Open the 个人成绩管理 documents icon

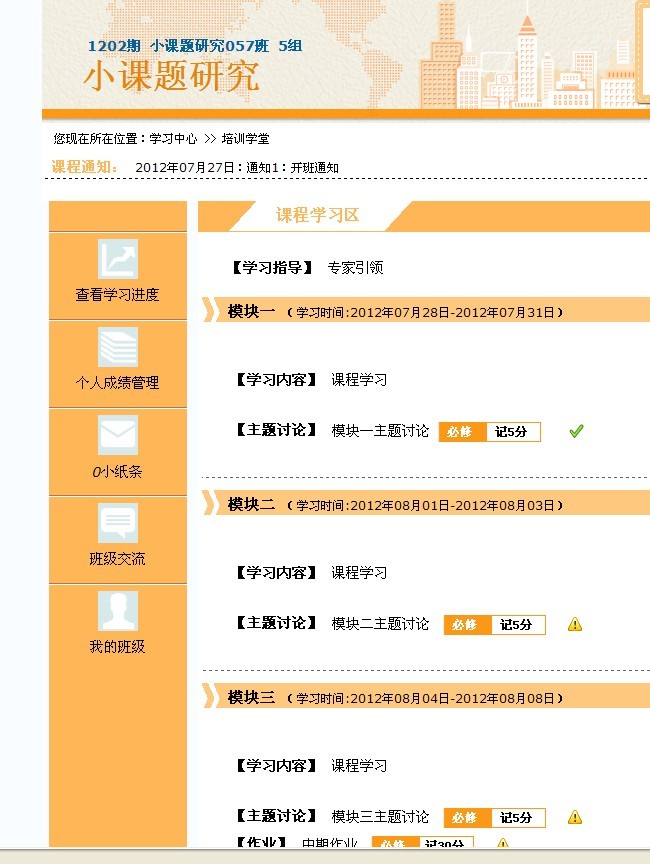pos(118,347)
